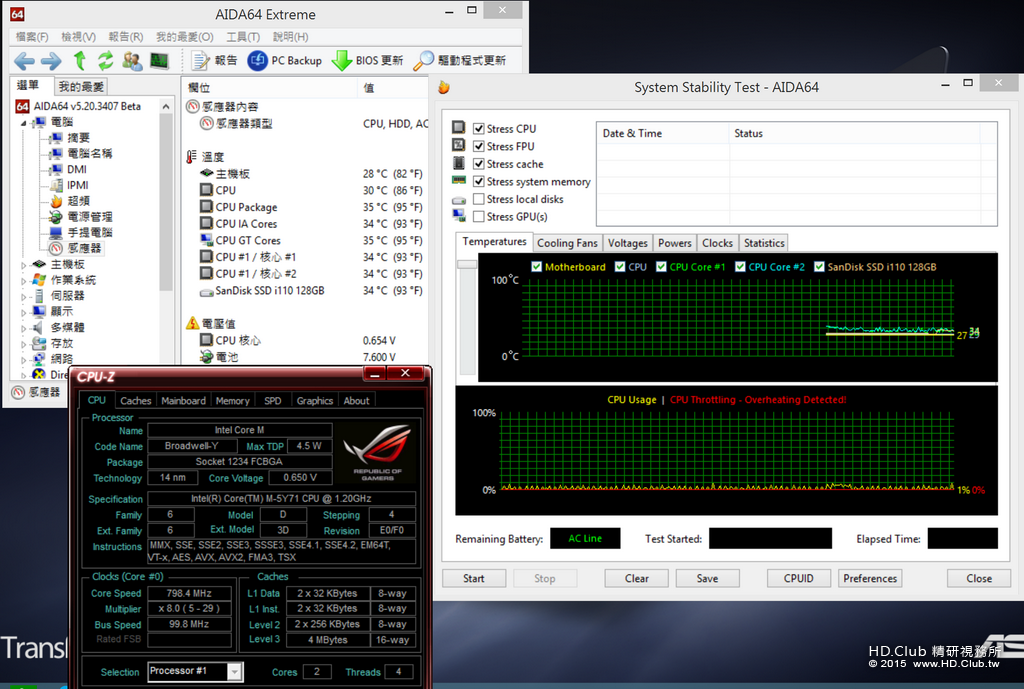Toggle the CPU Core #1 graph checkbox
Screen dimensions: 1024x689
(x=662, y=266)
